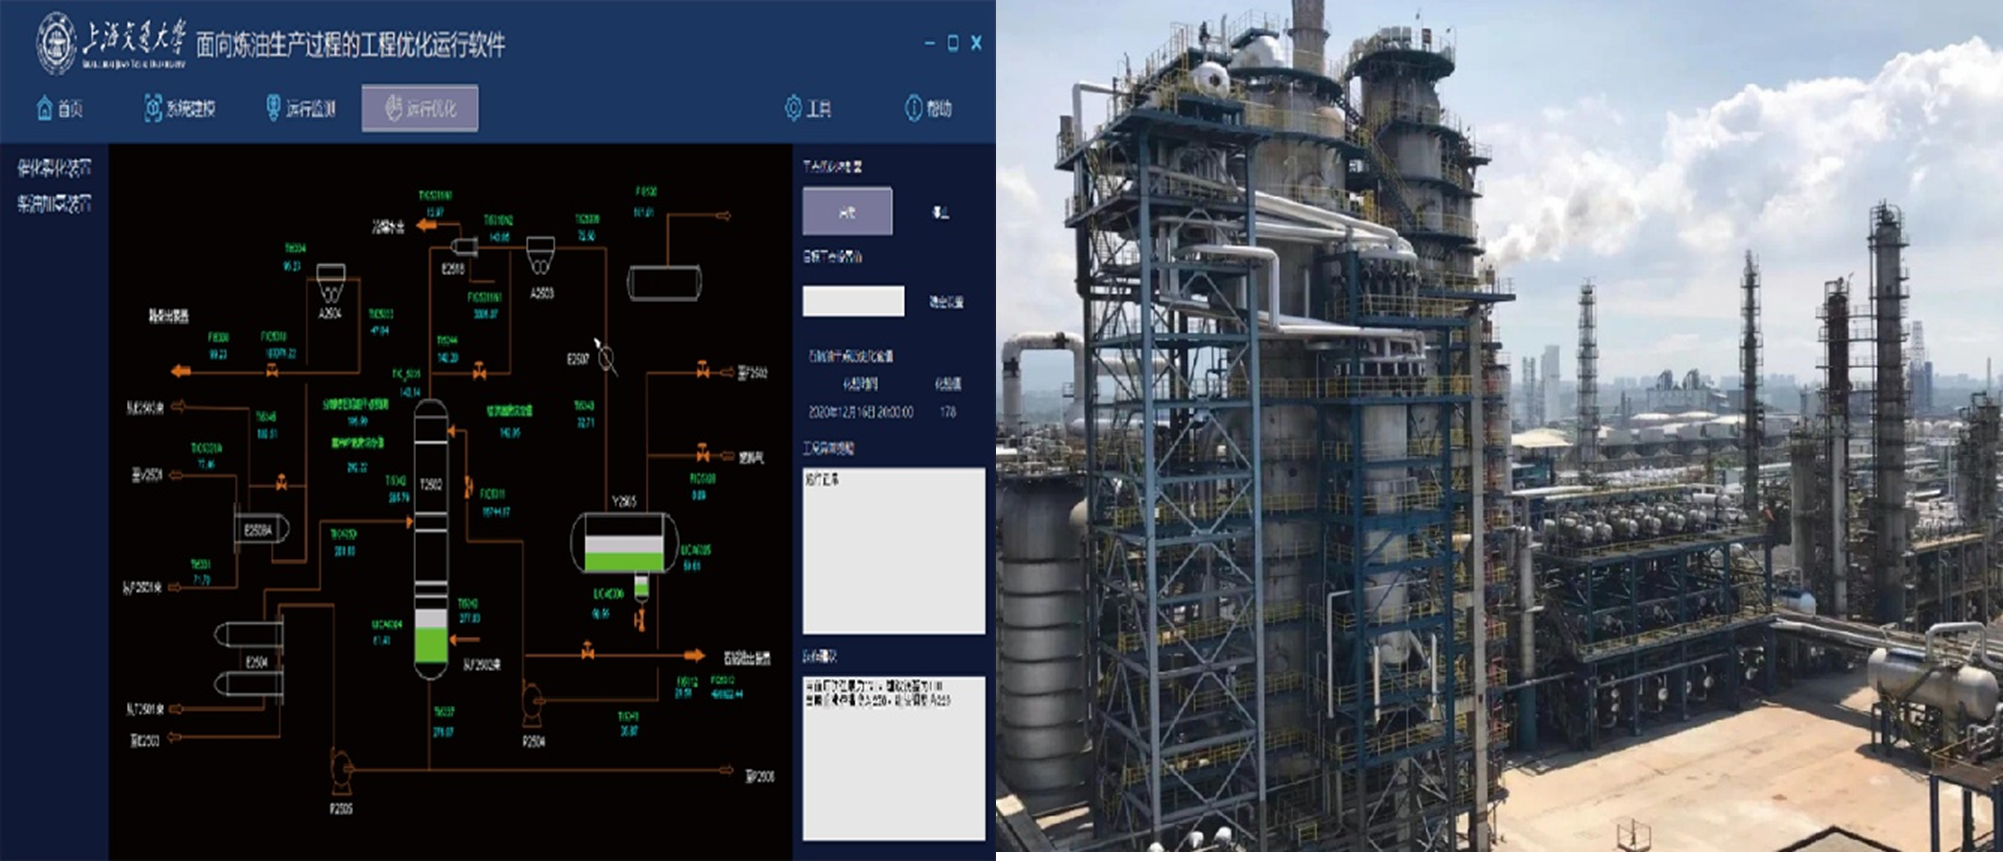
Task: Open the 工具 tools gear menu
Action: coord(808,108)
